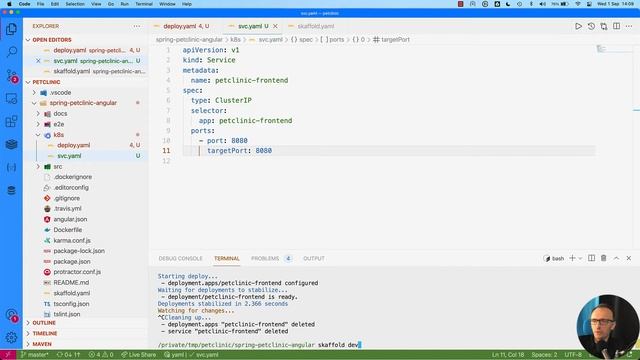This screenshot has width=640, height=360.
Task: Open Manage settings gear icon
Action: point(11,337)
